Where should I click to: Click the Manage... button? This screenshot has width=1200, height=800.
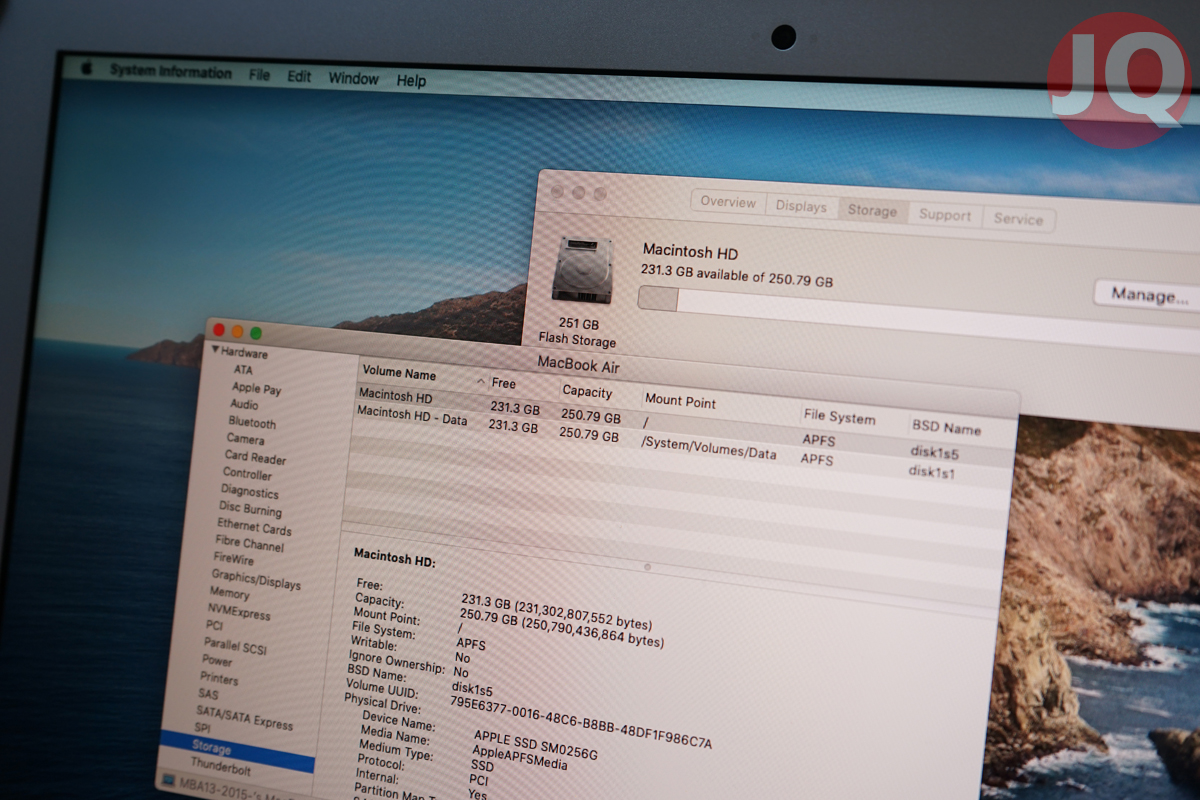pyautogui.click(x=1150, y=296)
